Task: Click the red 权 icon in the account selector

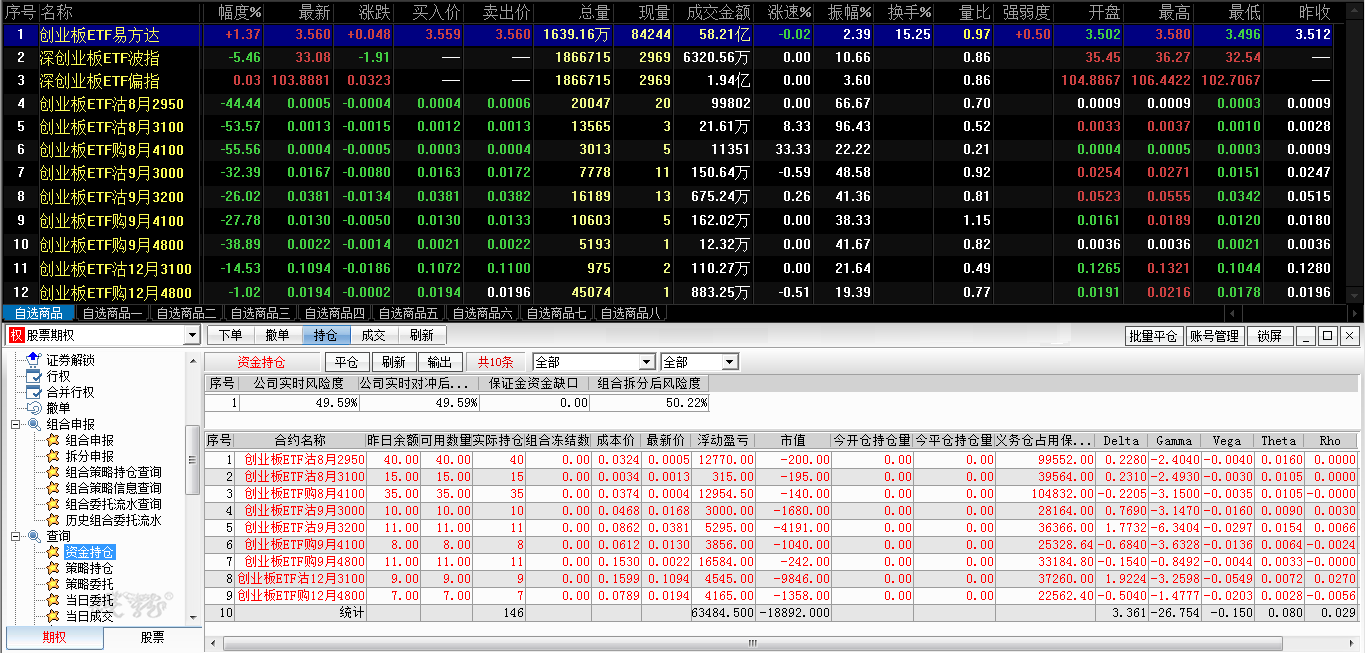Action: pyautogui.click(x=16, y=336)
